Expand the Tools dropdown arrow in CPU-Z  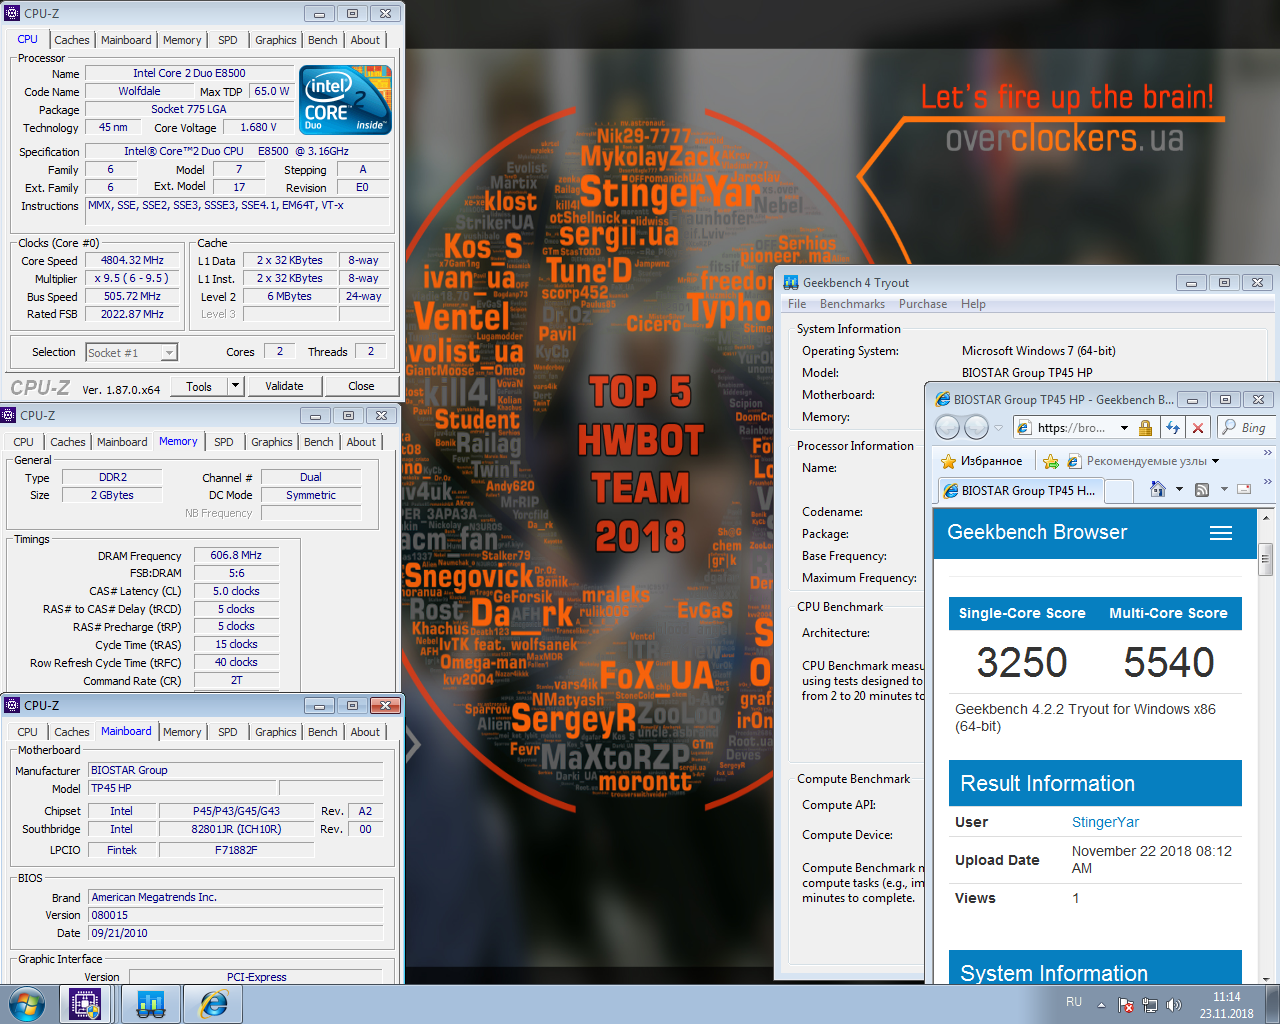(236, 386)
